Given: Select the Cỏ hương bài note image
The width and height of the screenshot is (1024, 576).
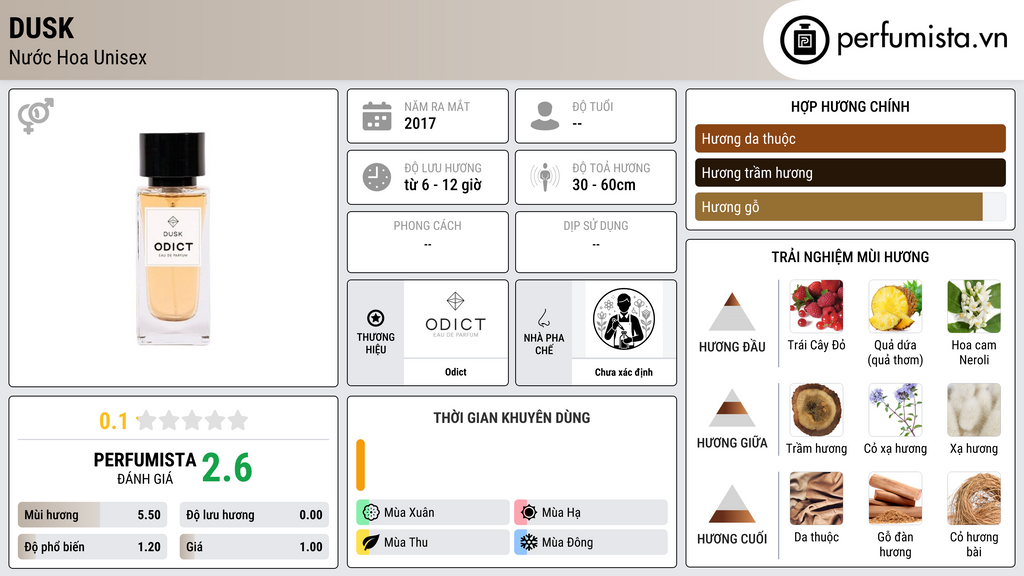Looking at the screenshot, I should pyautogui.click(x=974, y=498).
